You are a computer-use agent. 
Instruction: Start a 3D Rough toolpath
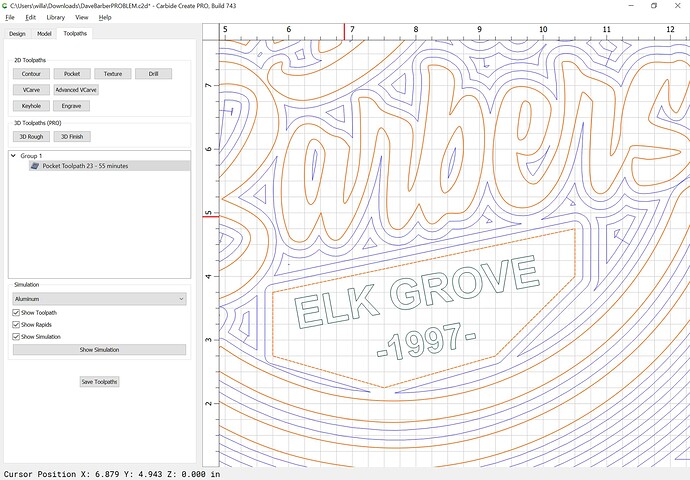pyautogui.click(x=31, y=136)
